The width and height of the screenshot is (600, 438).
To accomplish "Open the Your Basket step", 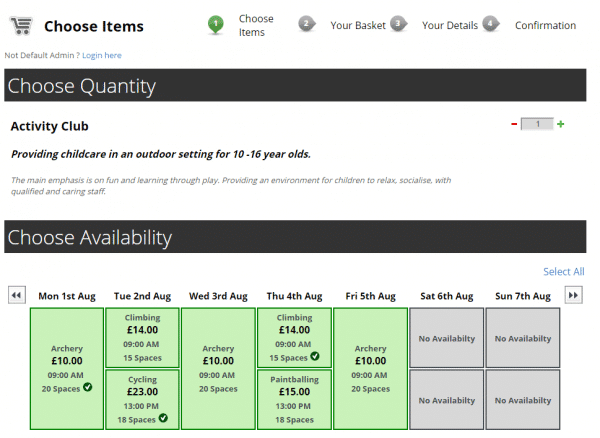I will click(x=358, y=25).
